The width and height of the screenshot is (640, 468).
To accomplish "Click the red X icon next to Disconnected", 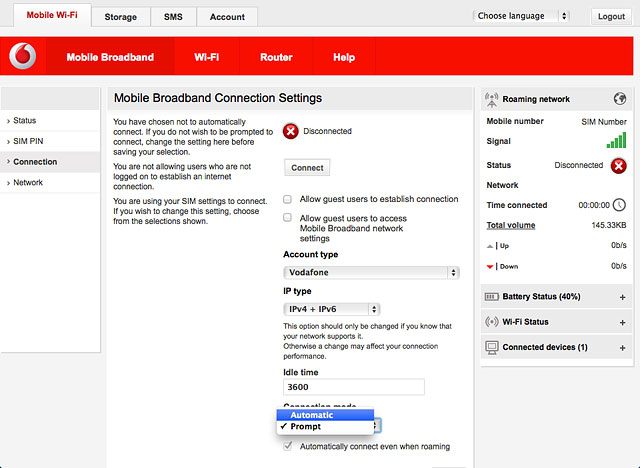I will [290, 131].
